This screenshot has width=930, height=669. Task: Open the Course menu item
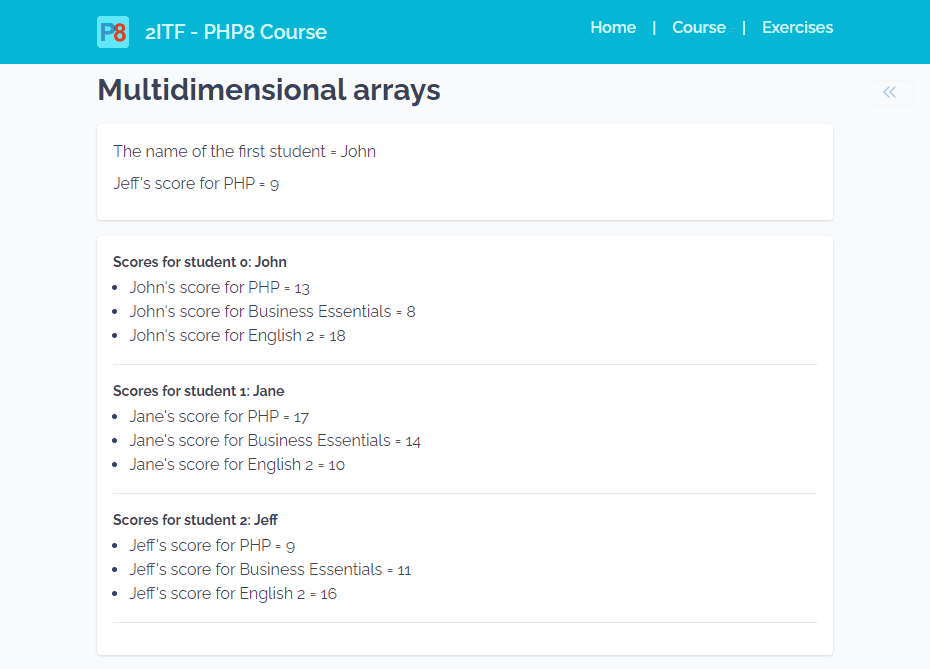(x=699, y=27)
